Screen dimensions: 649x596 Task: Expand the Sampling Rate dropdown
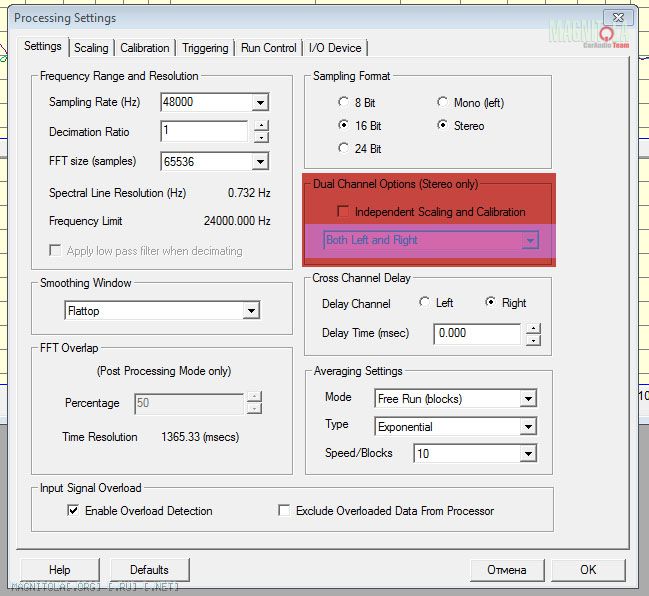260,102
